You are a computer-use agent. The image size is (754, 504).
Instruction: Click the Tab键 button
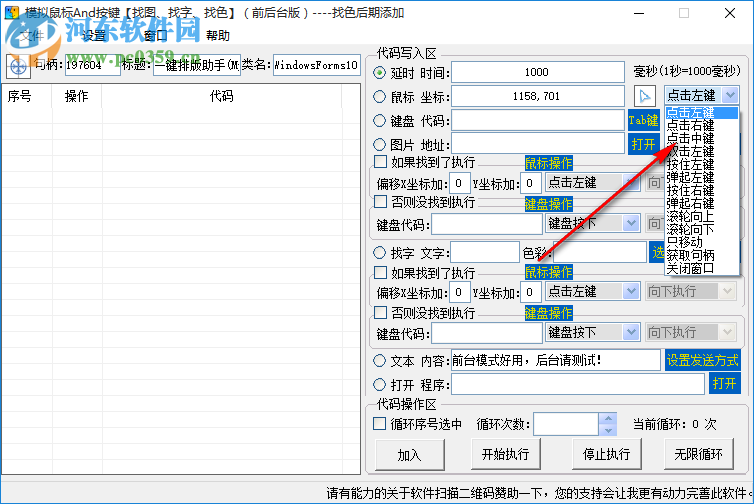tap(643, 120)
